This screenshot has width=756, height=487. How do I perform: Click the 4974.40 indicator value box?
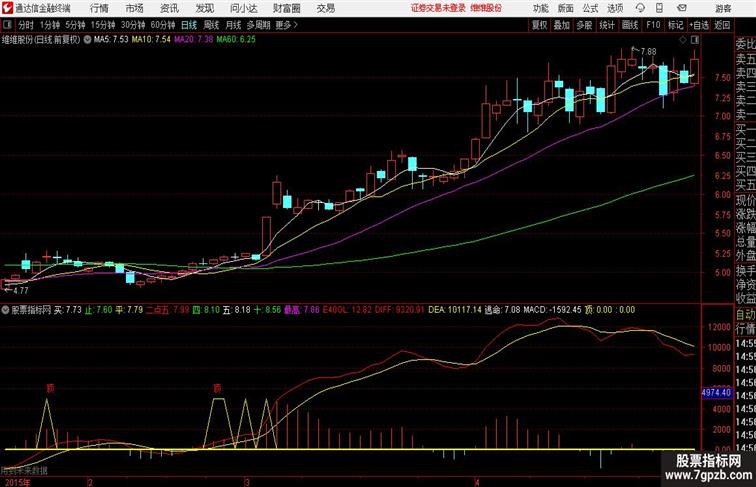pyautogui.click(x=716, y=393)
